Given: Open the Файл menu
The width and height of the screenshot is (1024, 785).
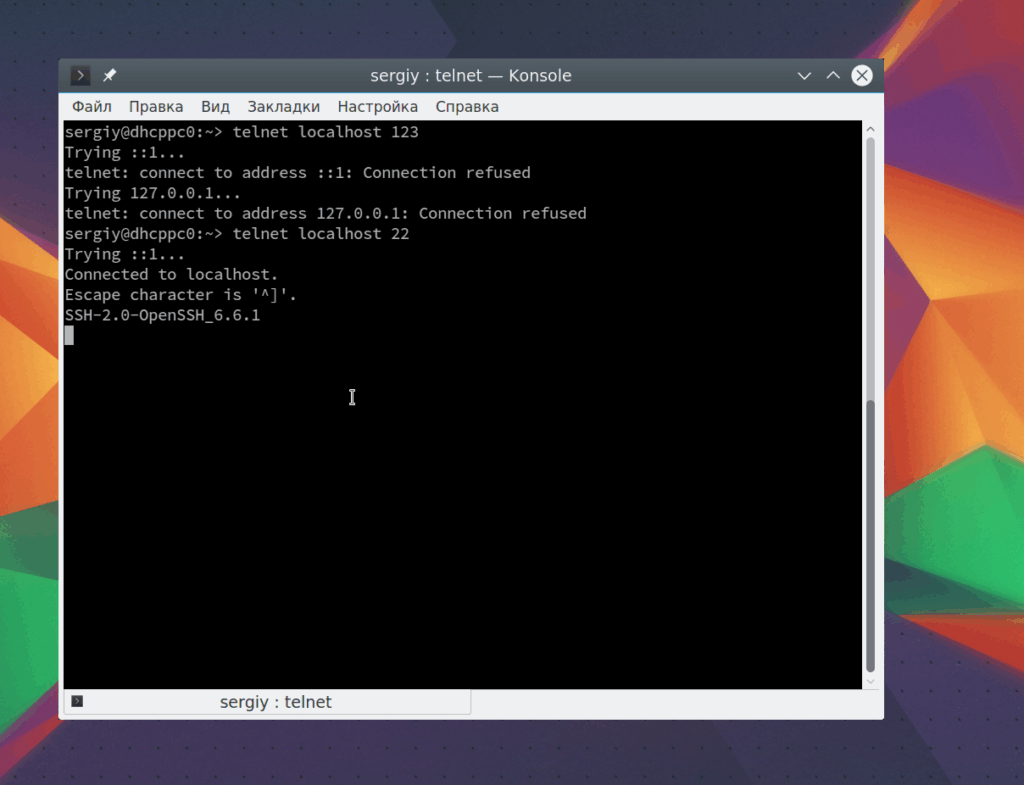Looking at the screenshot, I should point(91,106).
